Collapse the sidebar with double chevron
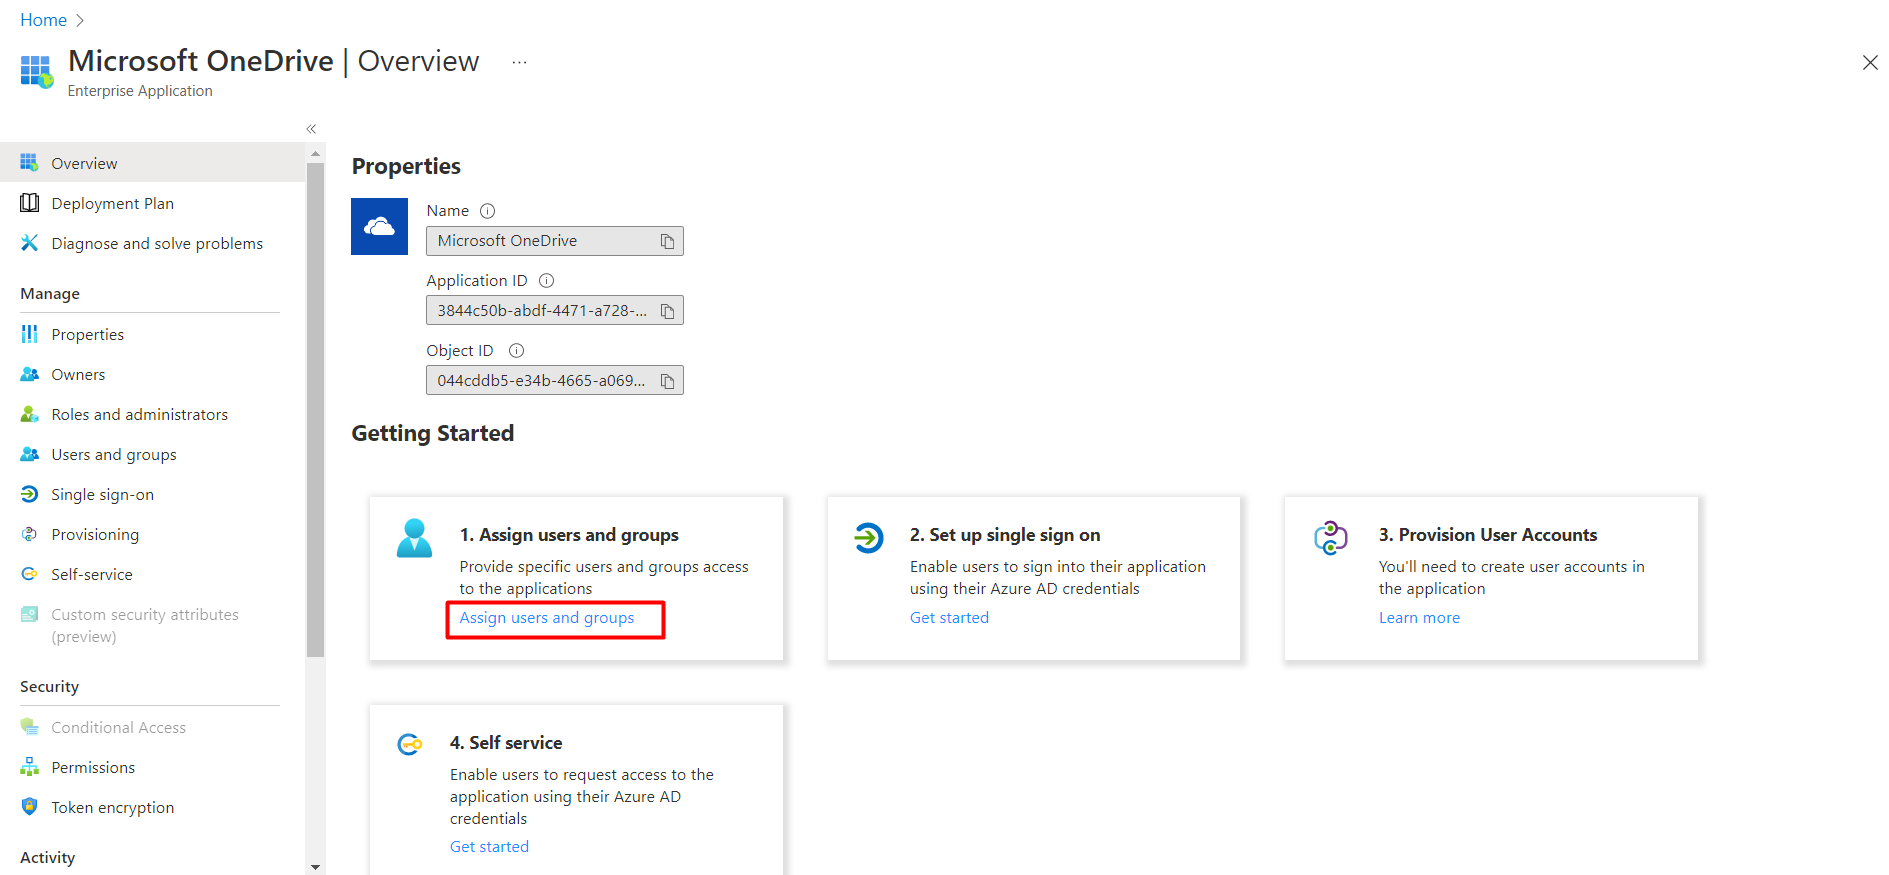This screenshot has height=875, width=1889. 311,129
